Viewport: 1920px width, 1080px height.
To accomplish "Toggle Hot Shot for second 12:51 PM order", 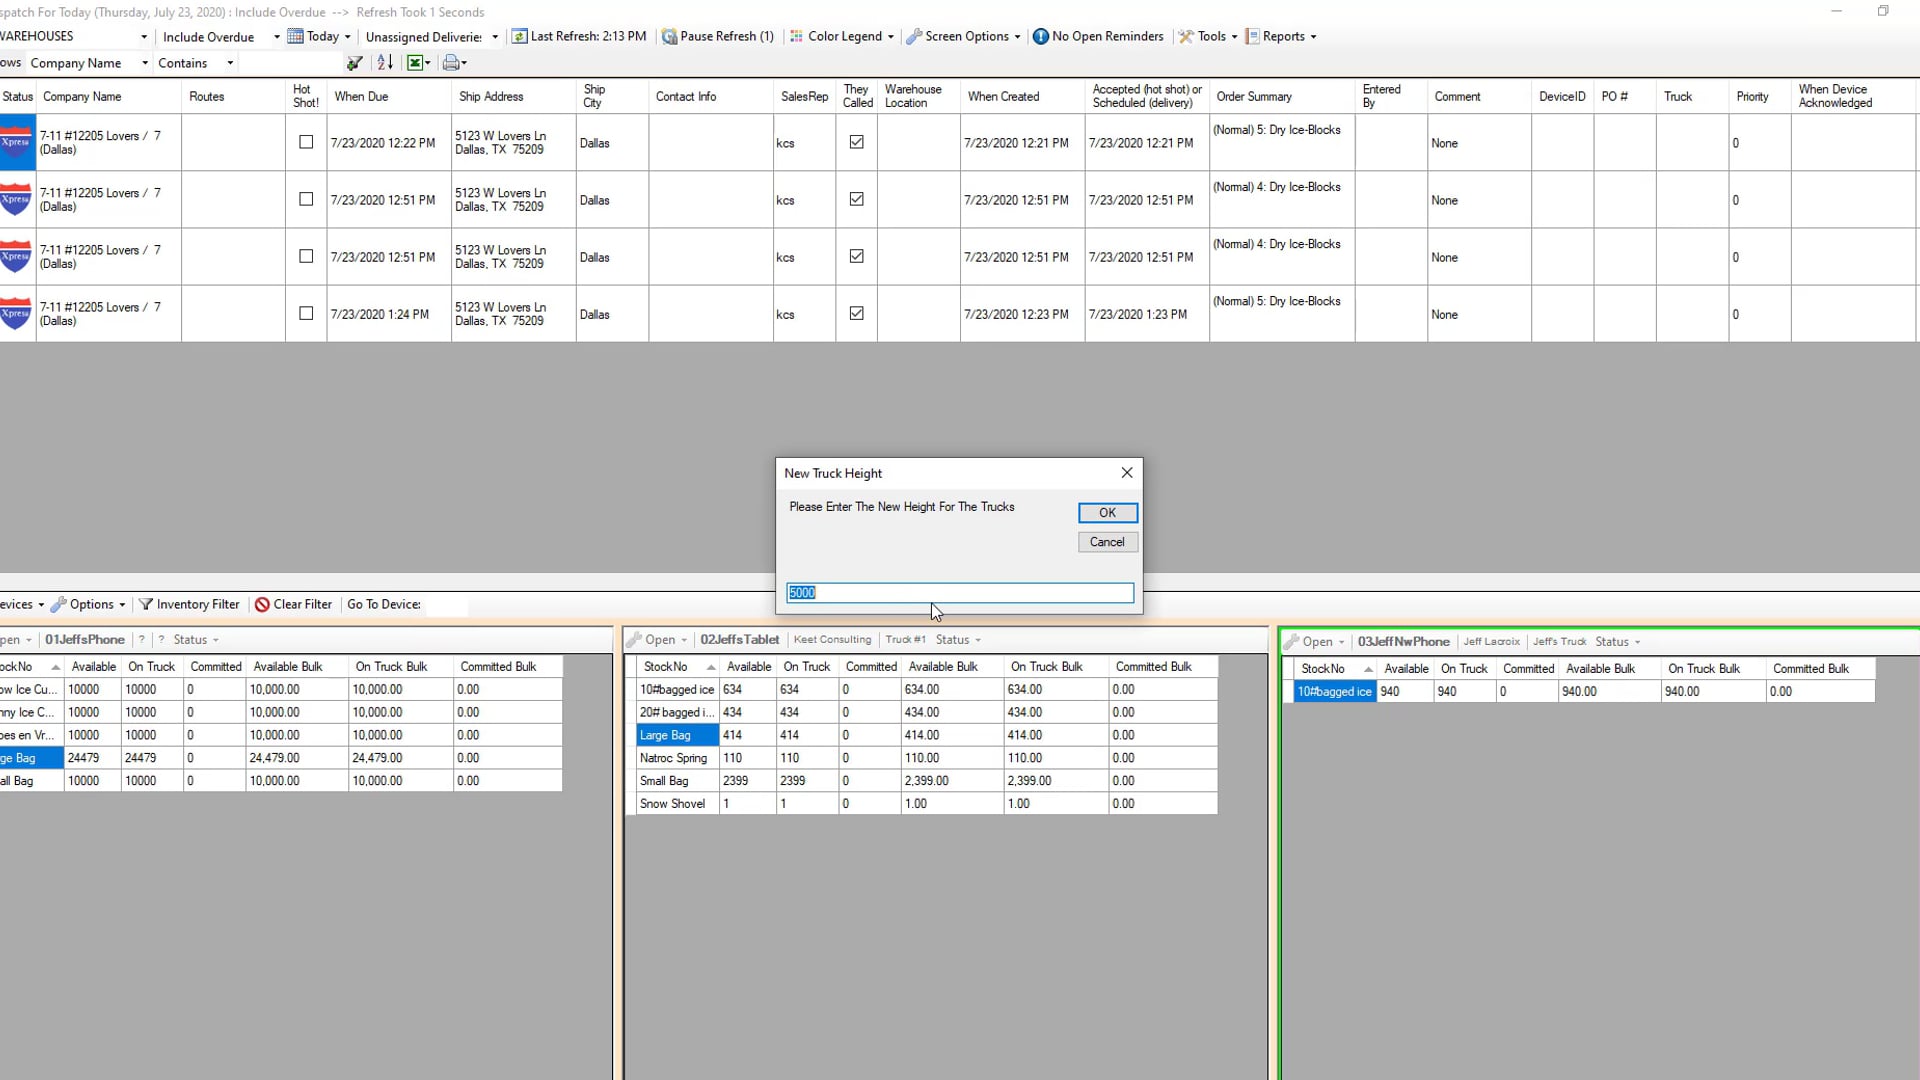I will coord(306,256).
